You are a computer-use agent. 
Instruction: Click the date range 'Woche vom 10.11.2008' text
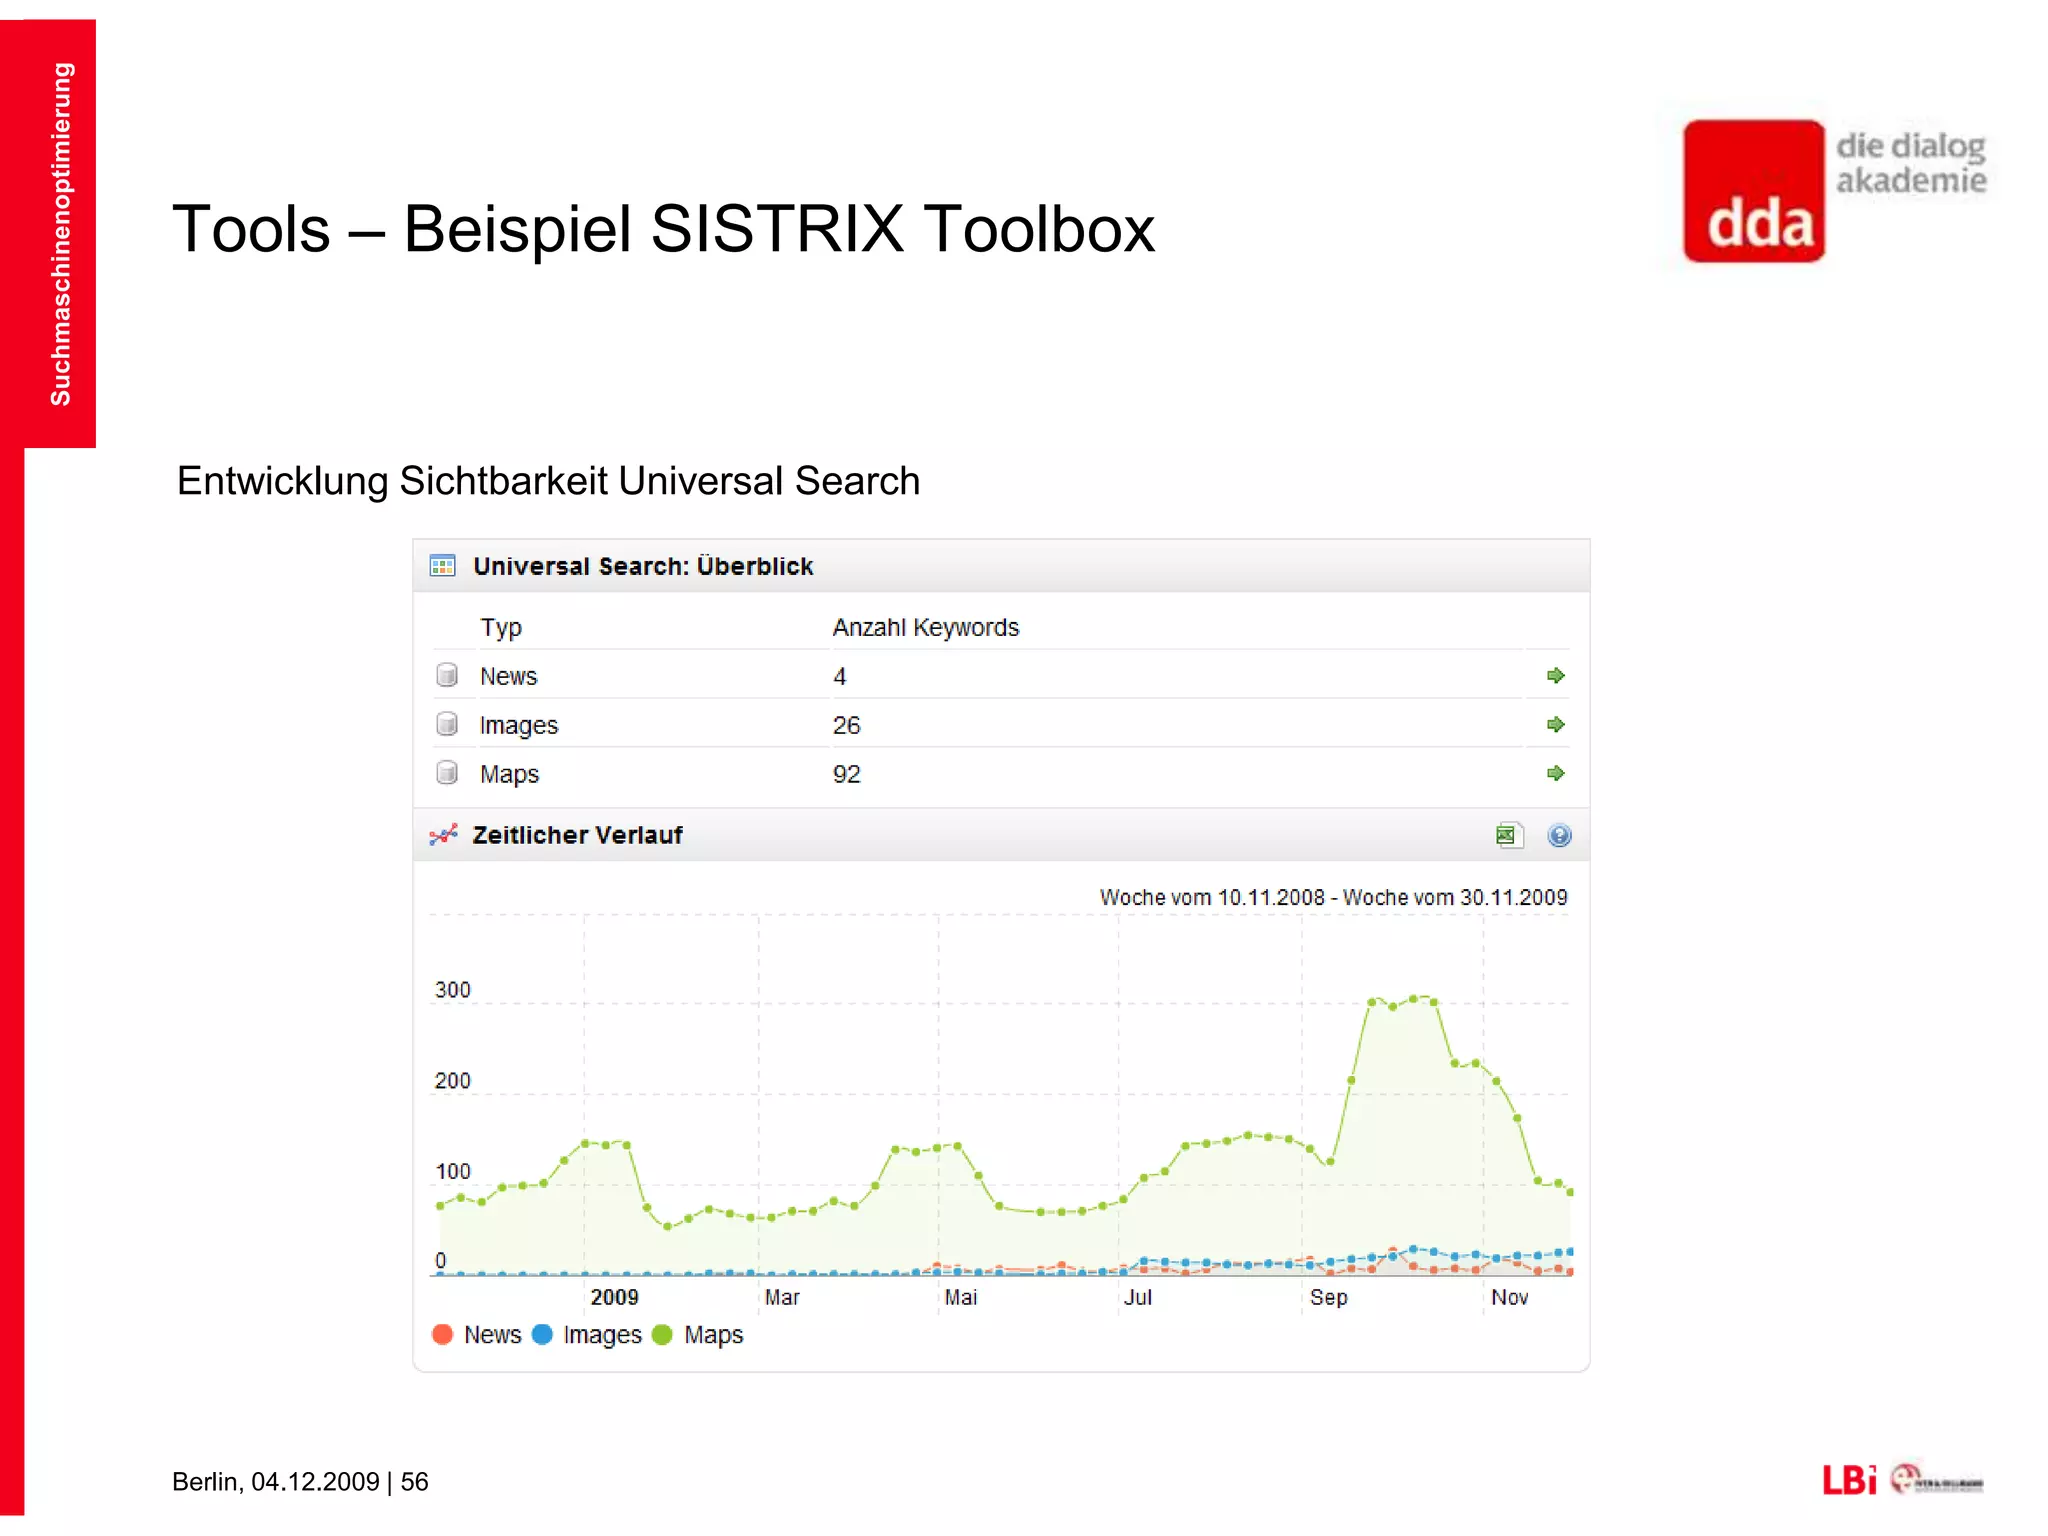pos(1212,897)
